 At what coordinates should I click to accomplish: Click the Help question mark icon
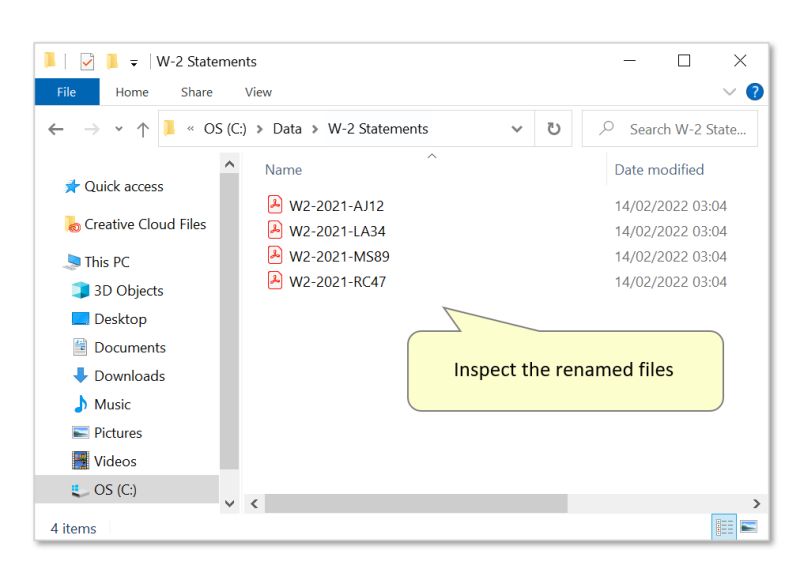tap(756, 92)
